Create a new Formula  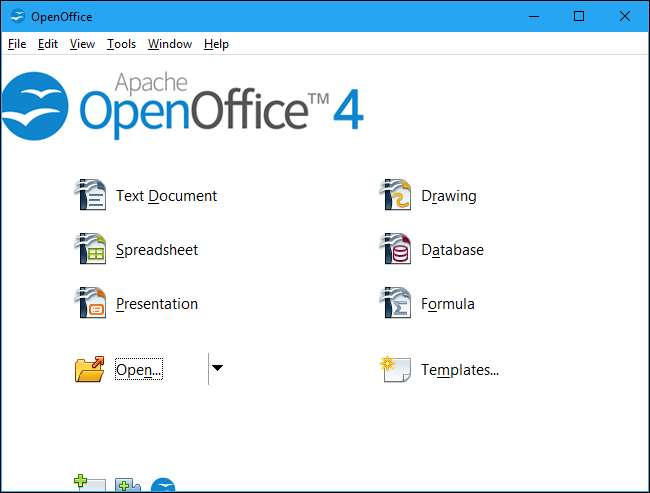click(x=448, y=304)
